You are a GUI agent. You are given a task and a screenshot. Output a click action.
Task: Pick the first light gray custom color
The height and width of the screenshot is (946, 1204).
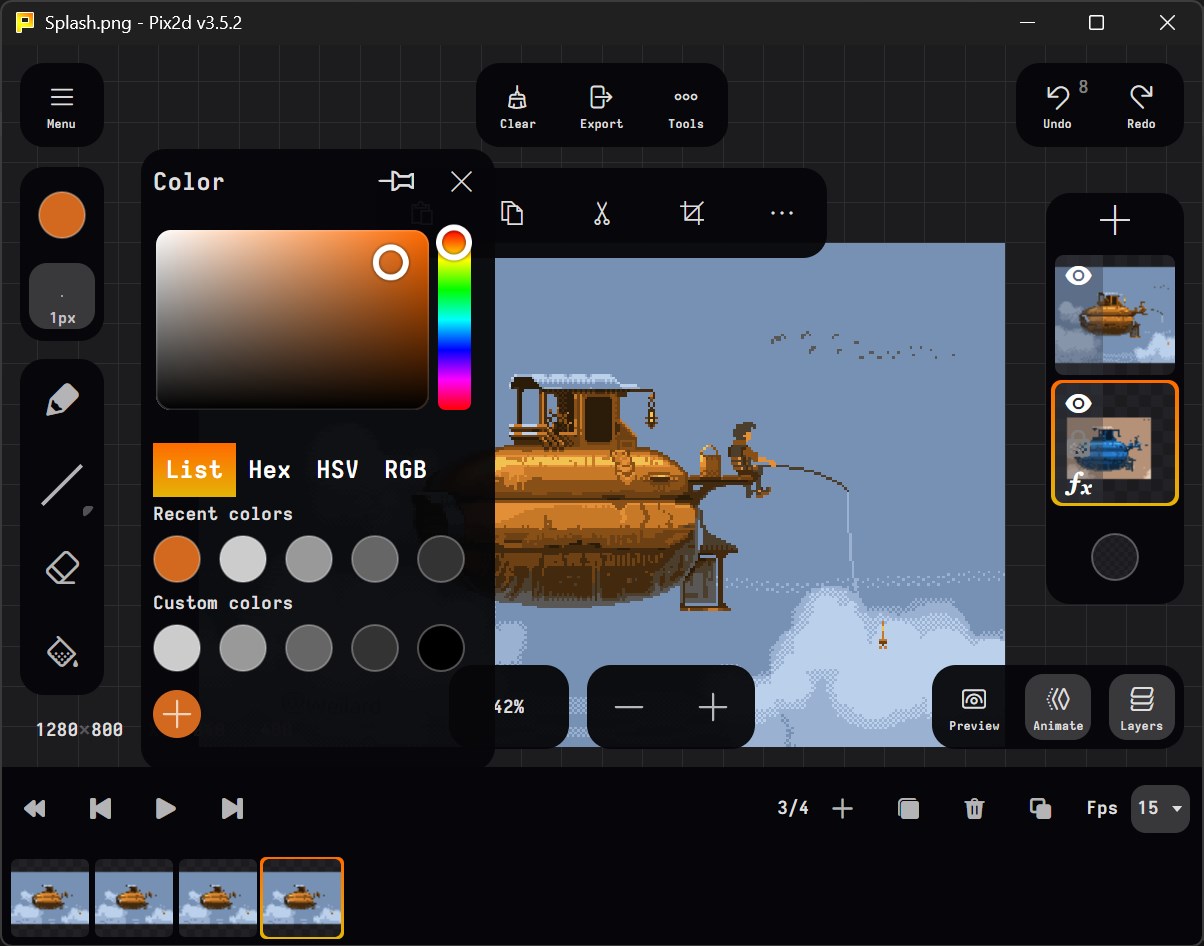[177, 648]
